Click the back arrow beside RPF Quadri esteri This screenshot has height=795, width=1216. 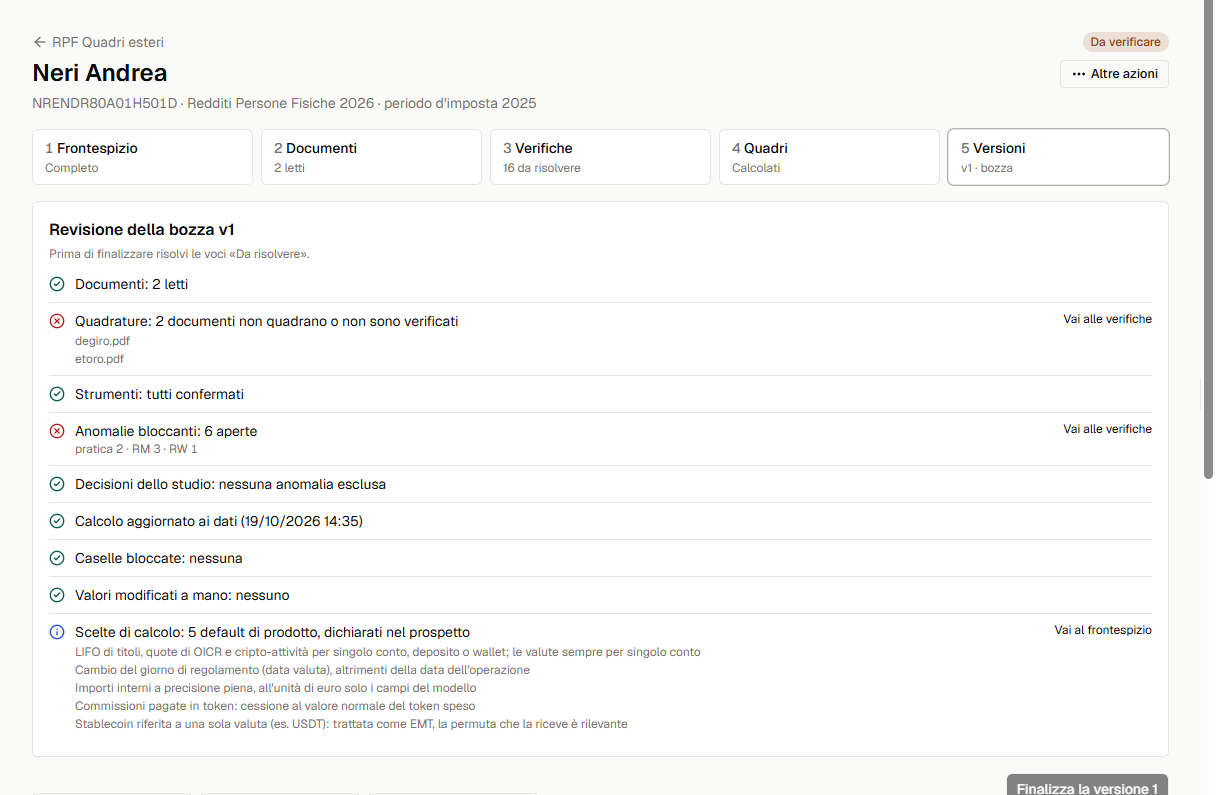pos(40,42)
